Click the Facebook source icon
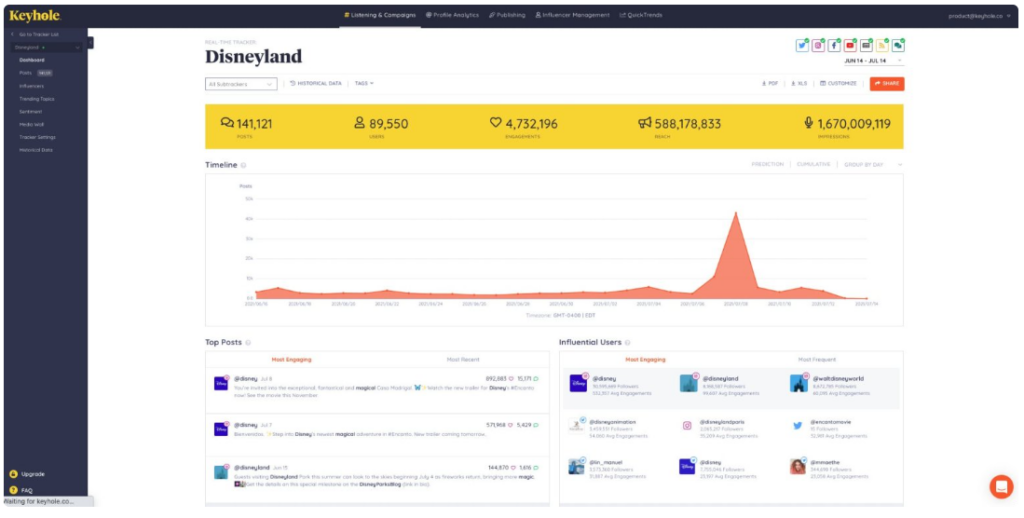 pos(834,46)
